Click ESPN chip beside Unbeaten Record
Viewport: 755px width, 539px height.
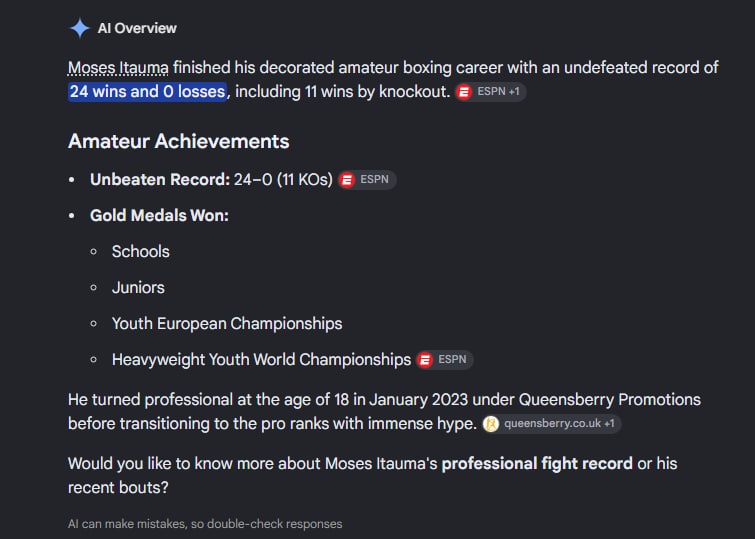367,180
